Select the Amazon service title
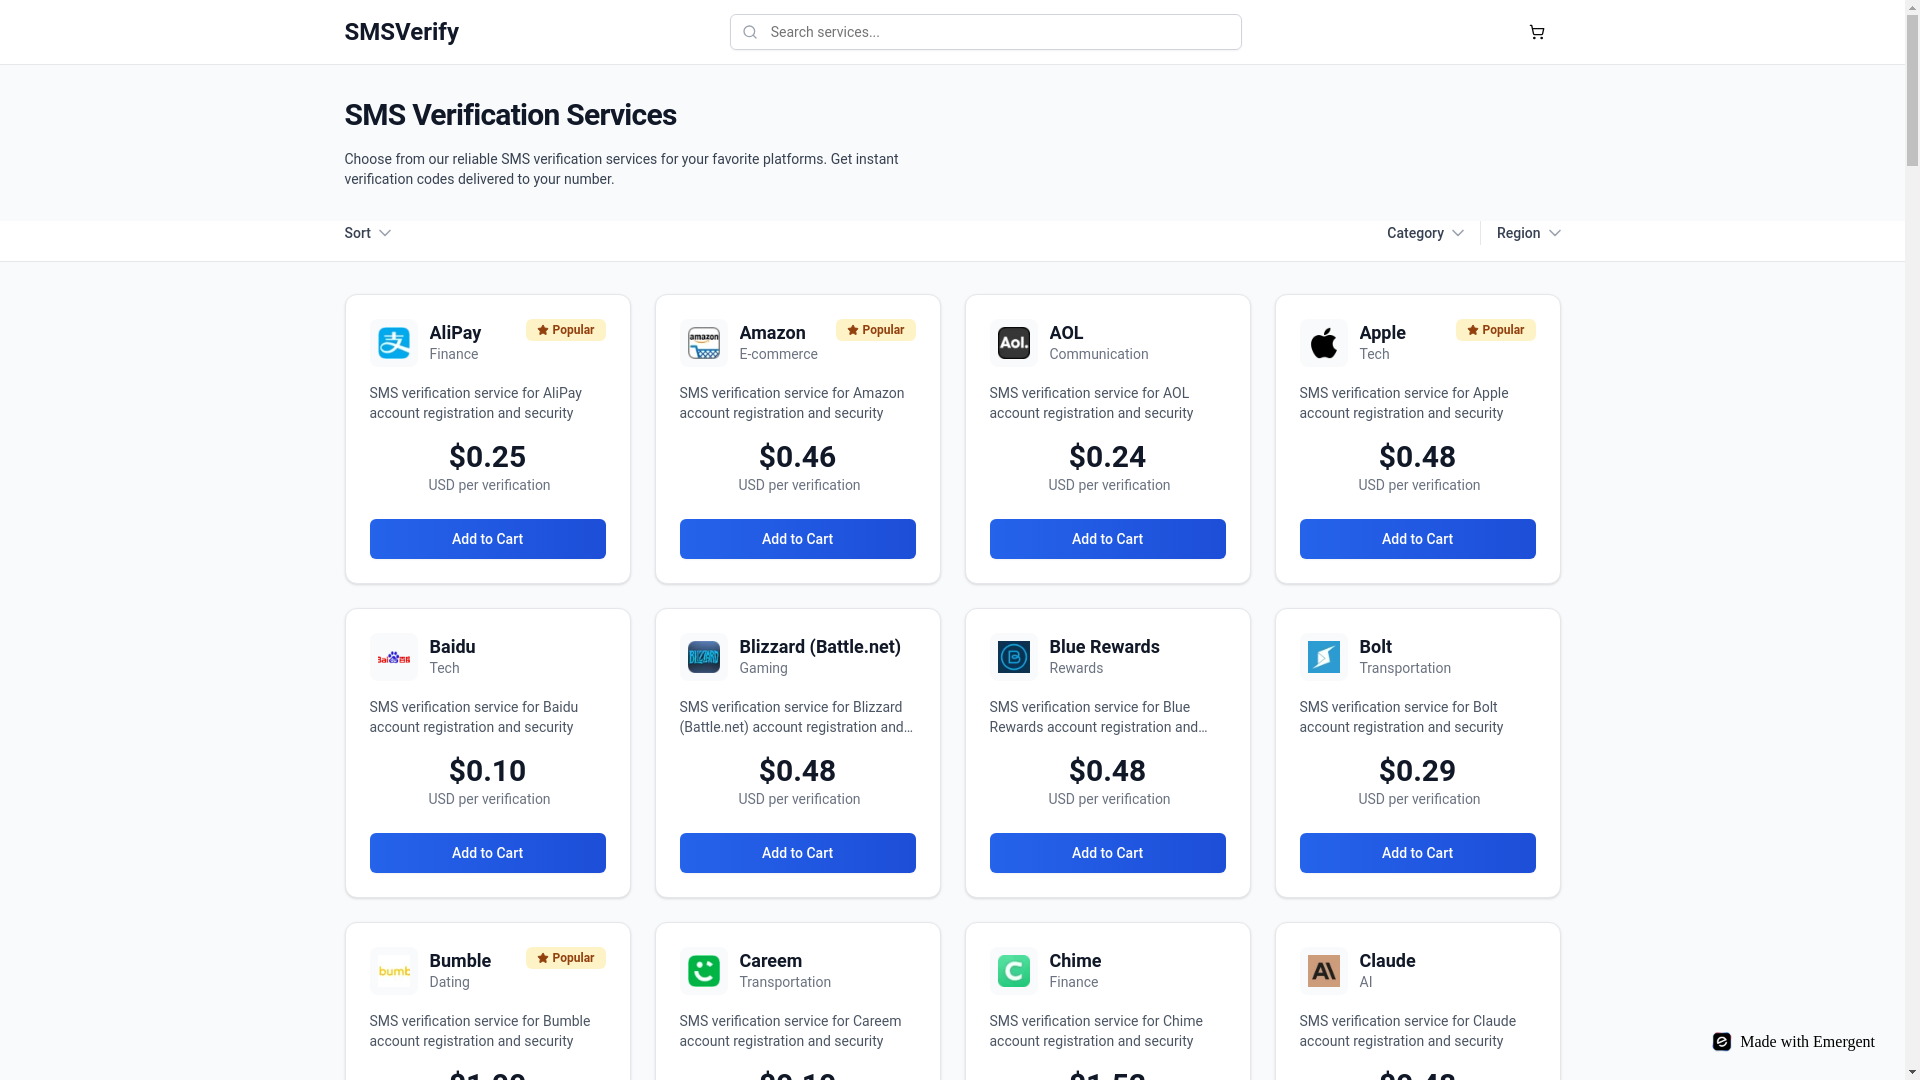 tap(772, 333)
